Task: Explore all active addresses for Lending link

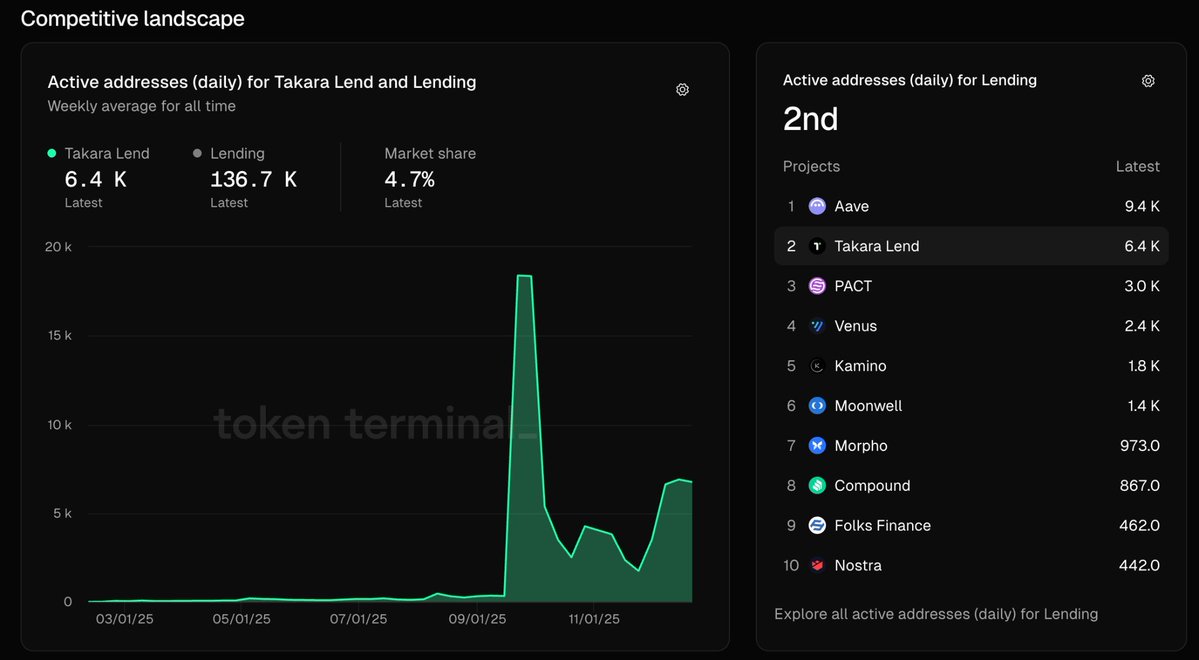Action: click(935, 614)
